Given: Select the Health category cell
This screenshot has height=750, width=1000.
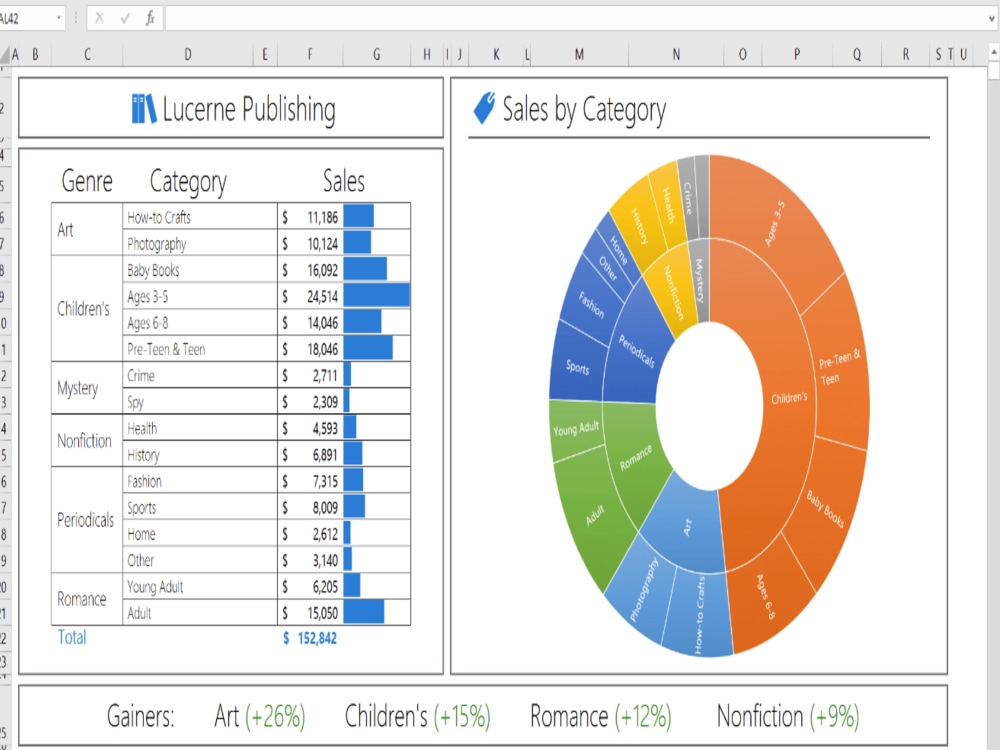Looking at the screenshot, I should (200, 429).
